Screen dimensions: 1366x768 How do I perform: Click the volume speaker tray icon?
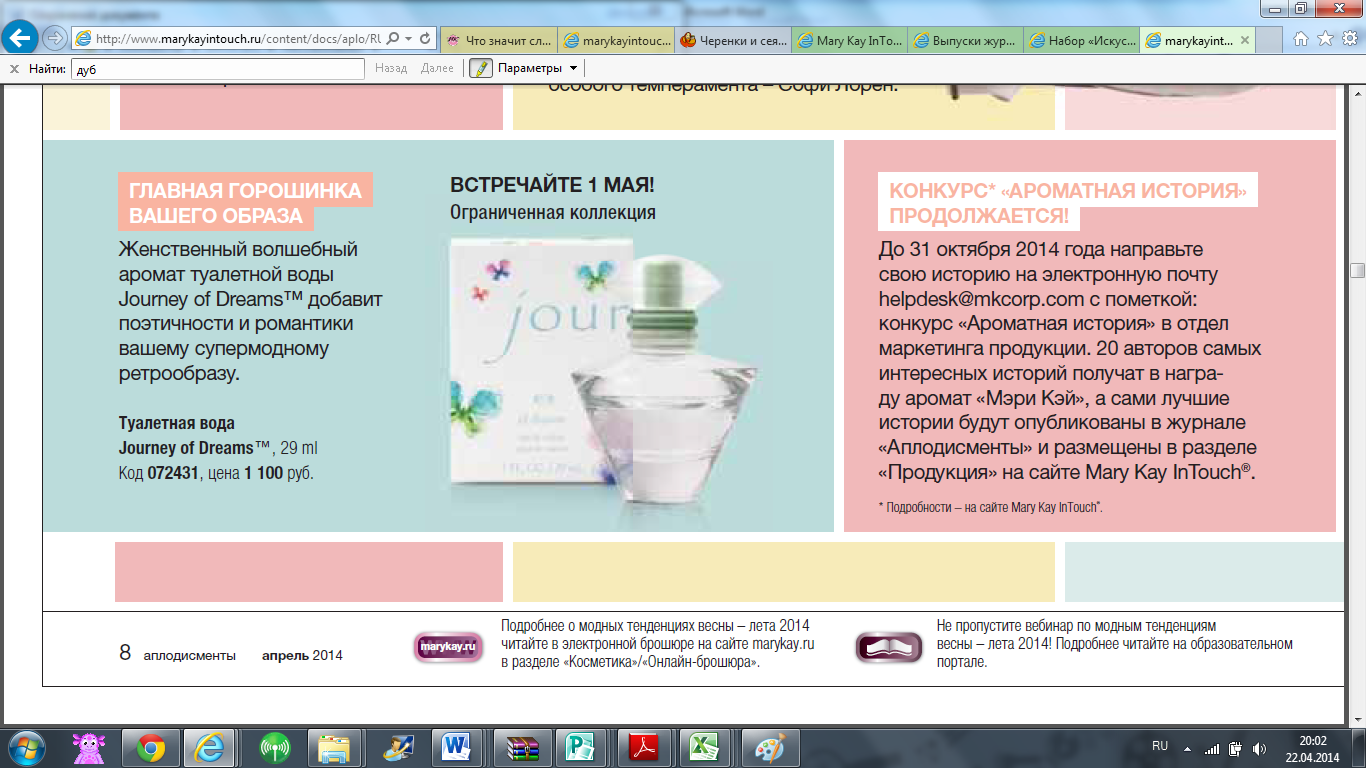[1259, 748]
